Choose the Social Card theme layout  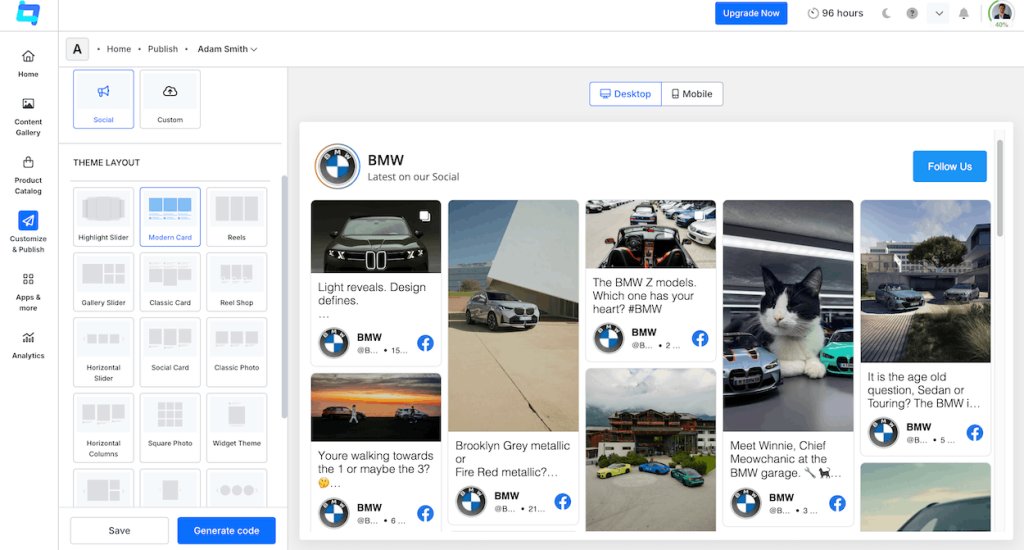[x=170, y=352]
